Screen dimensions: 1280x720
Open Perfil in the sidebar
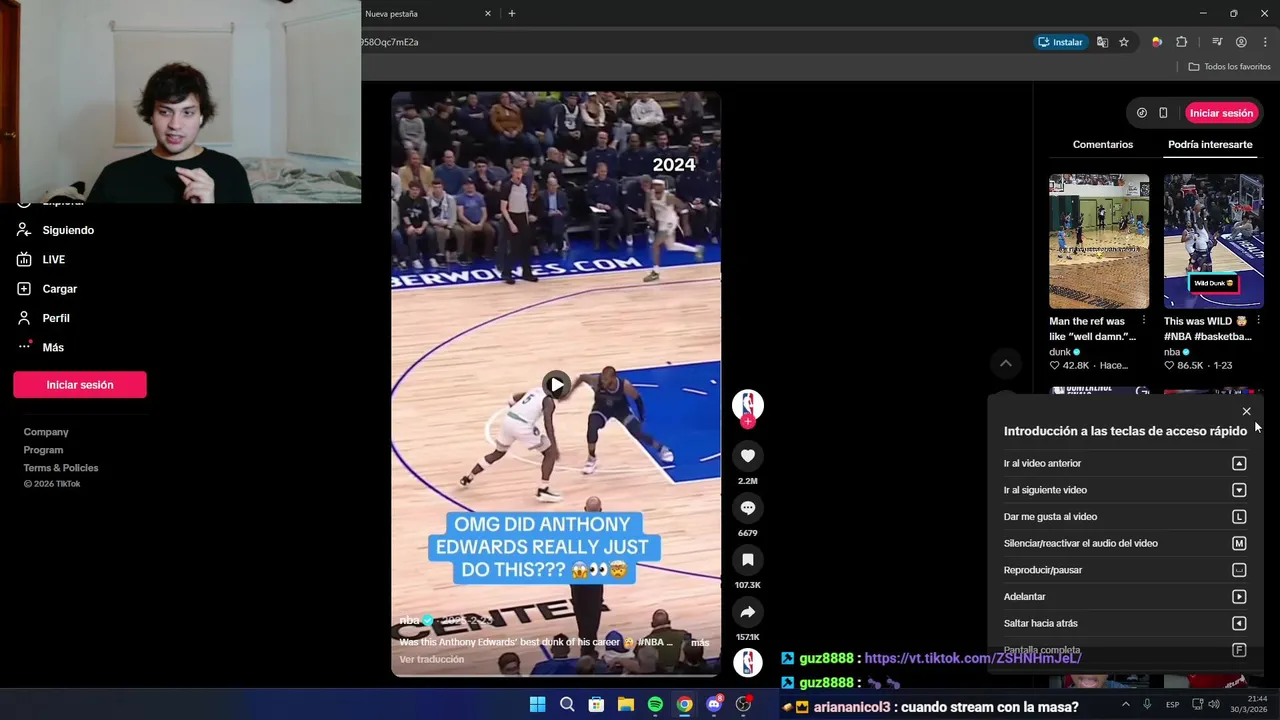pyautogui.click(x=56, y=318)
